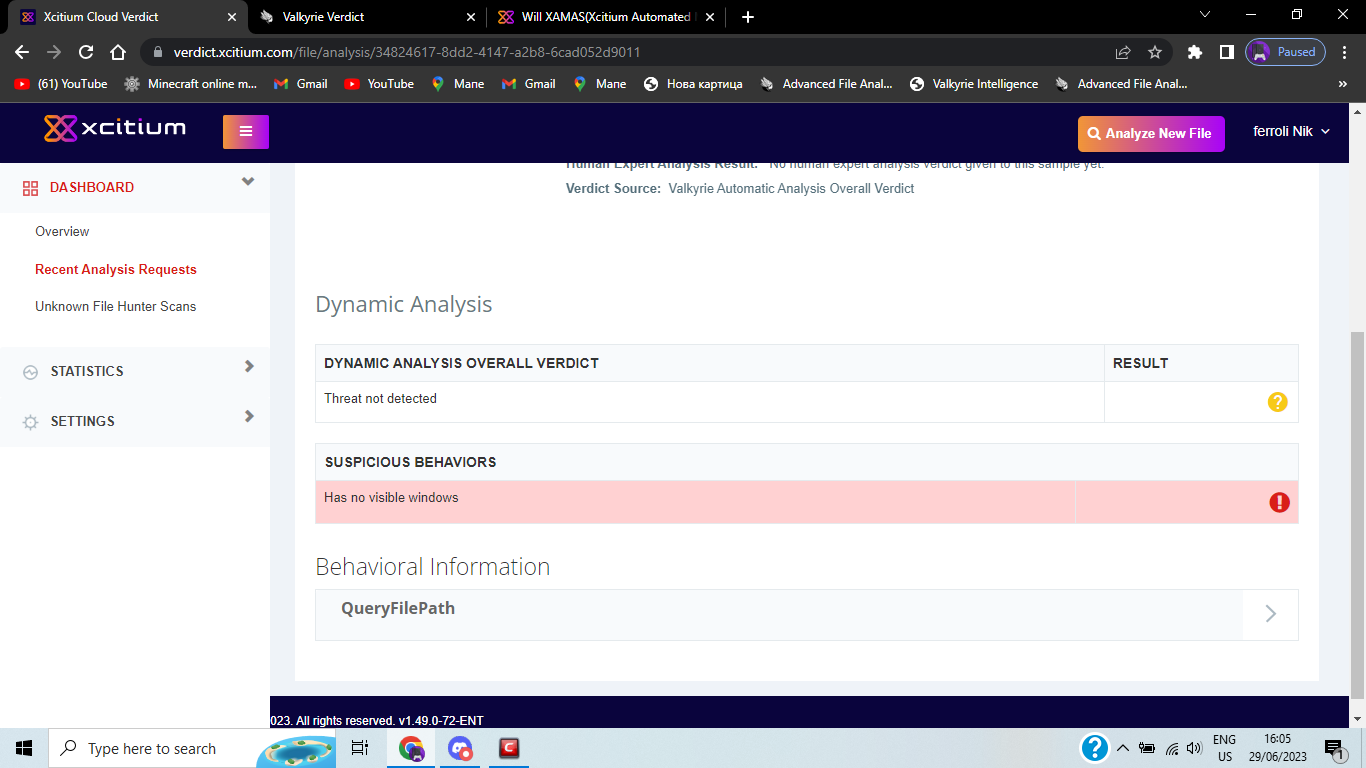The height and width of the screenshot is (768, 1366).
Task: Expand the QueryFilePath behavioral row
Action: pyautogui.click(x=806, y=614)
